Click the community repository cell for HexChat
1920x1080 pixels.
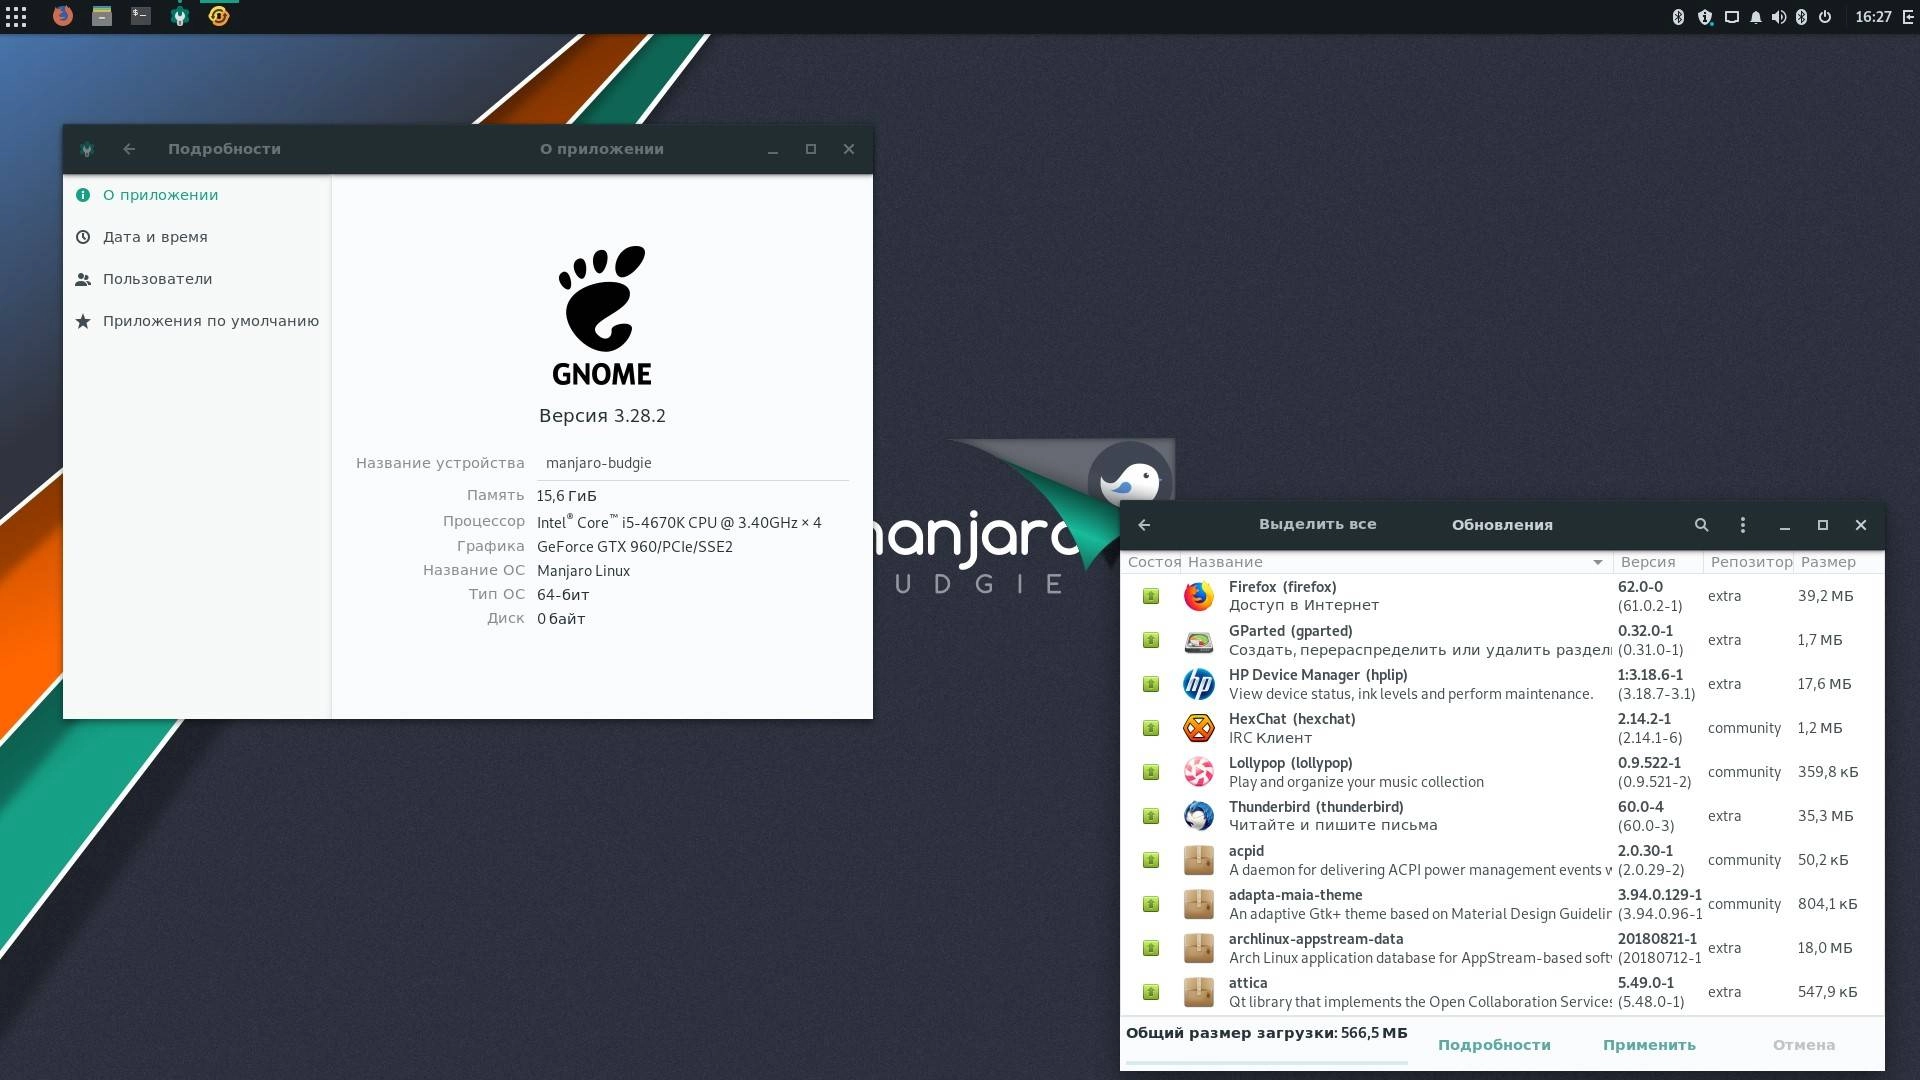(1744, 728)
